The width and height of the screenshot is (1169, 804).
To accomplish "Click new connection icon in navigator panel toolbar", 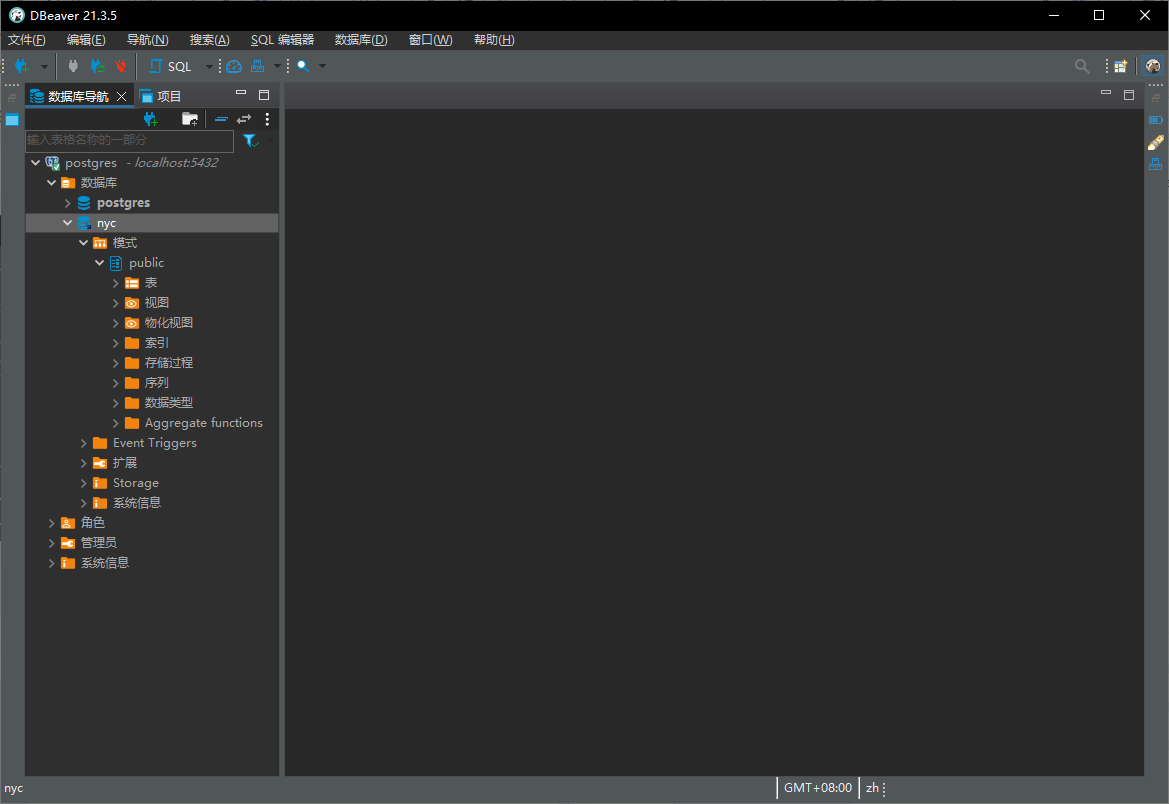I will (151, 119).
